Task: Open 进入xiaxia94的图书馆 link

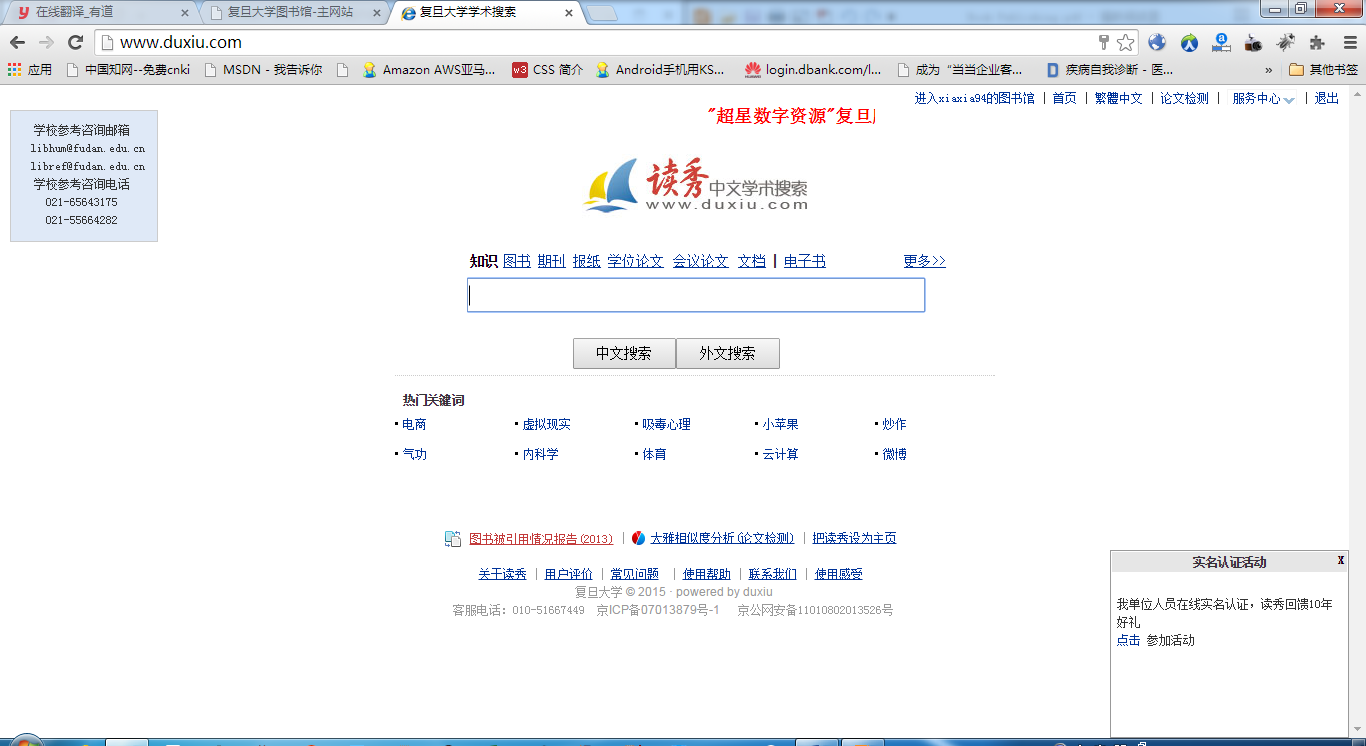Action: pyautogui.click(x=974, y=98)
